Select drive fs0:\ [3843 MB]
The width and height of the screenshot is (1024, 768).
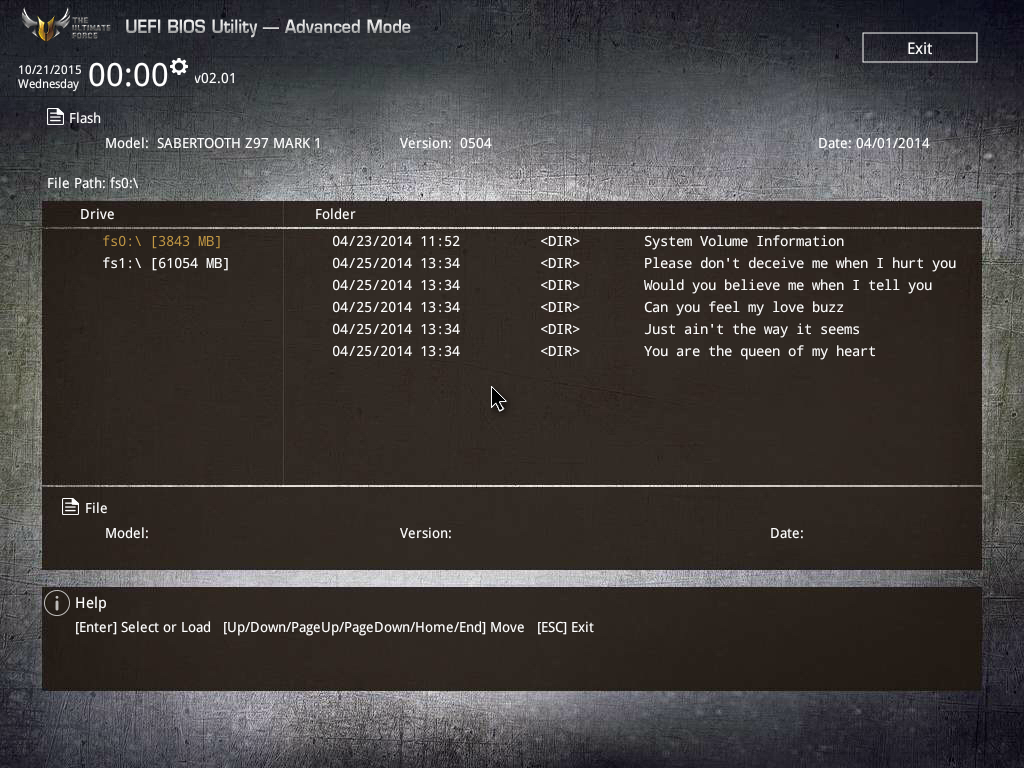[162, 241]
